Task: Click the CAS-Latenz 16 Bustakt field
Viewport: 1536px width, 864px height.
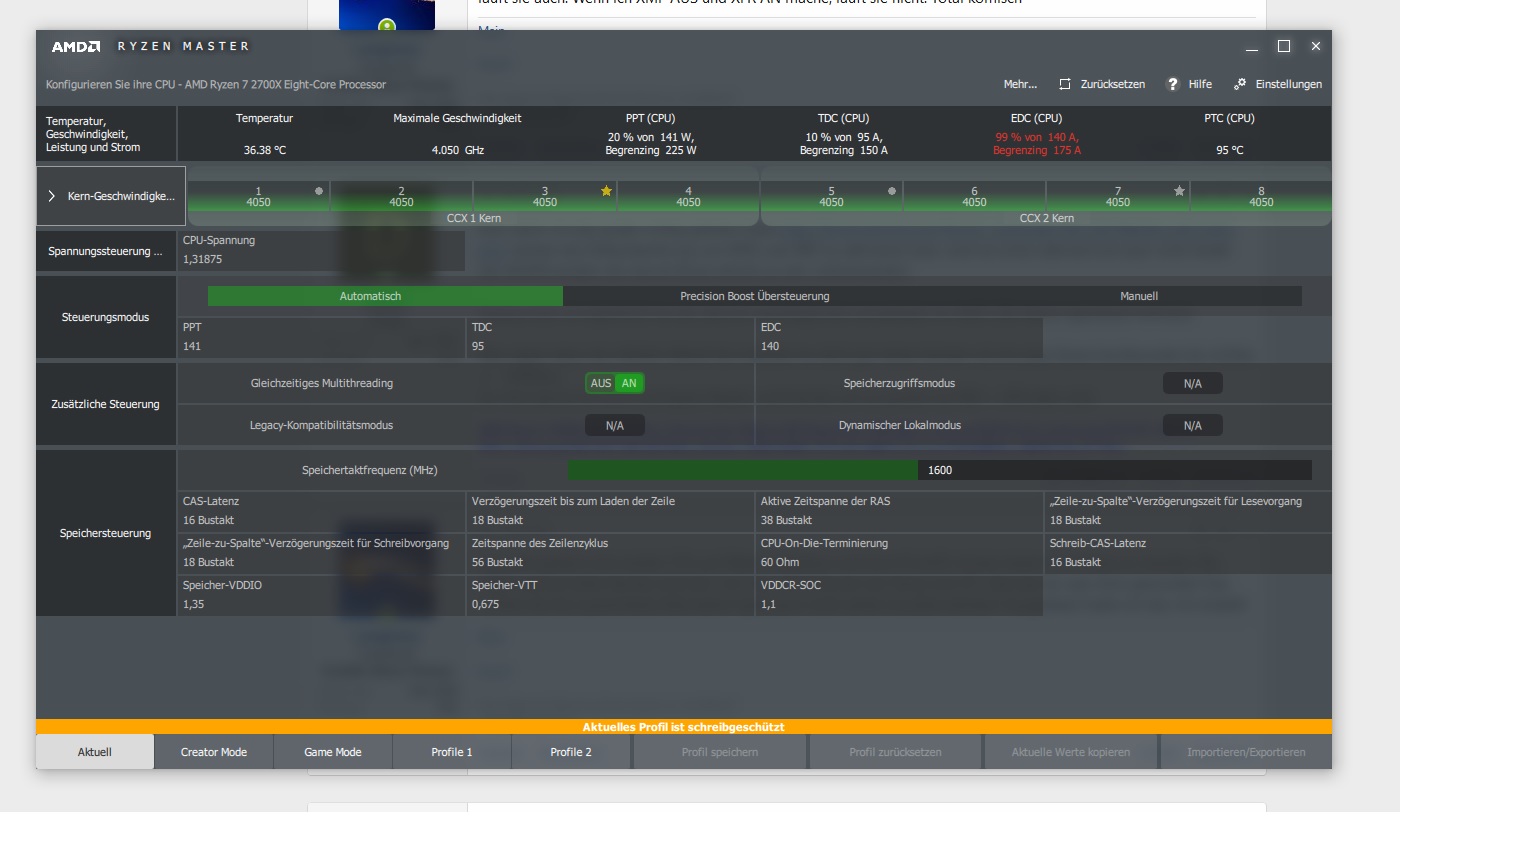Action: coord(322,511)
